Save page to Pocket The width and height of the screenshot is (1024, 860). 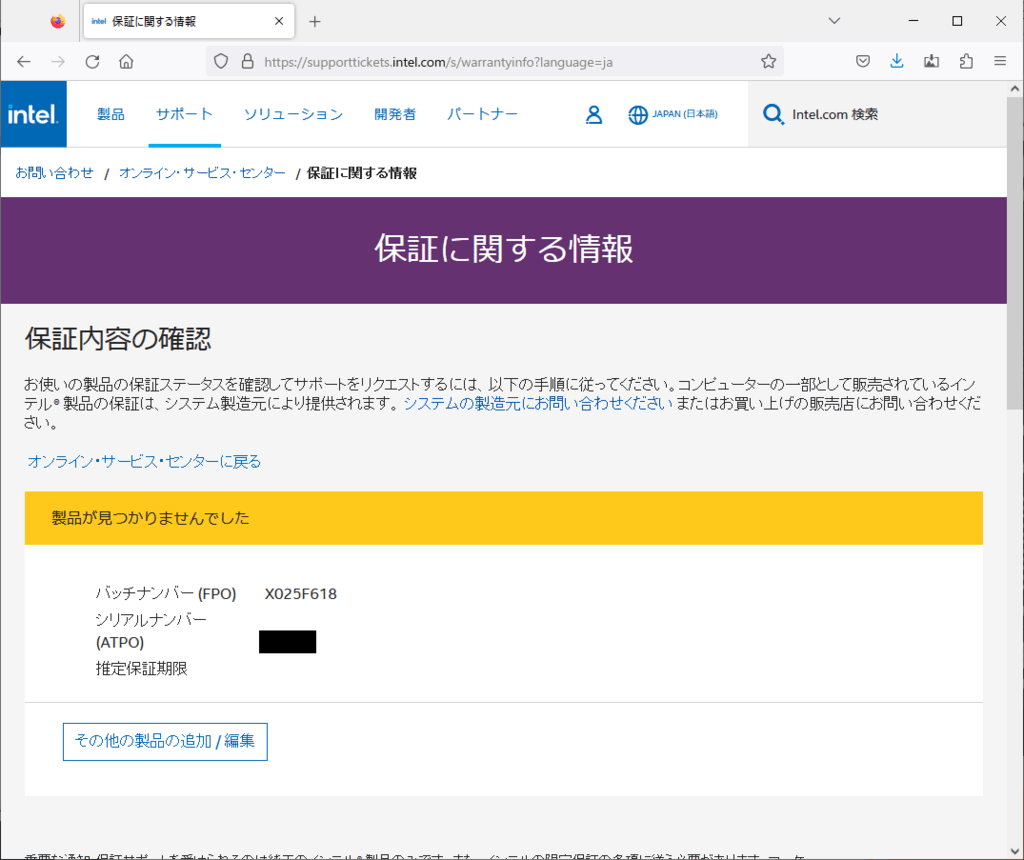pos(863,62)
